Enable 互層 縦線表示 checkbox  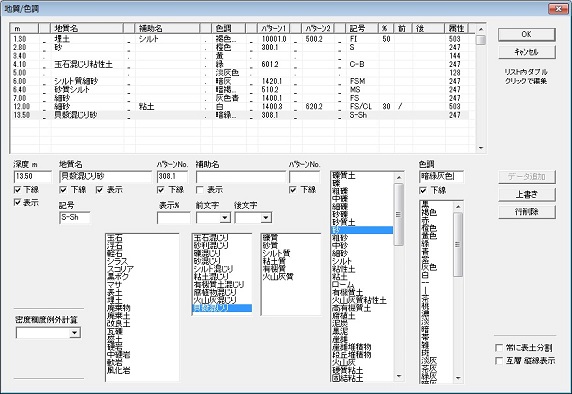pyautogui.click(x=499, y=361)
